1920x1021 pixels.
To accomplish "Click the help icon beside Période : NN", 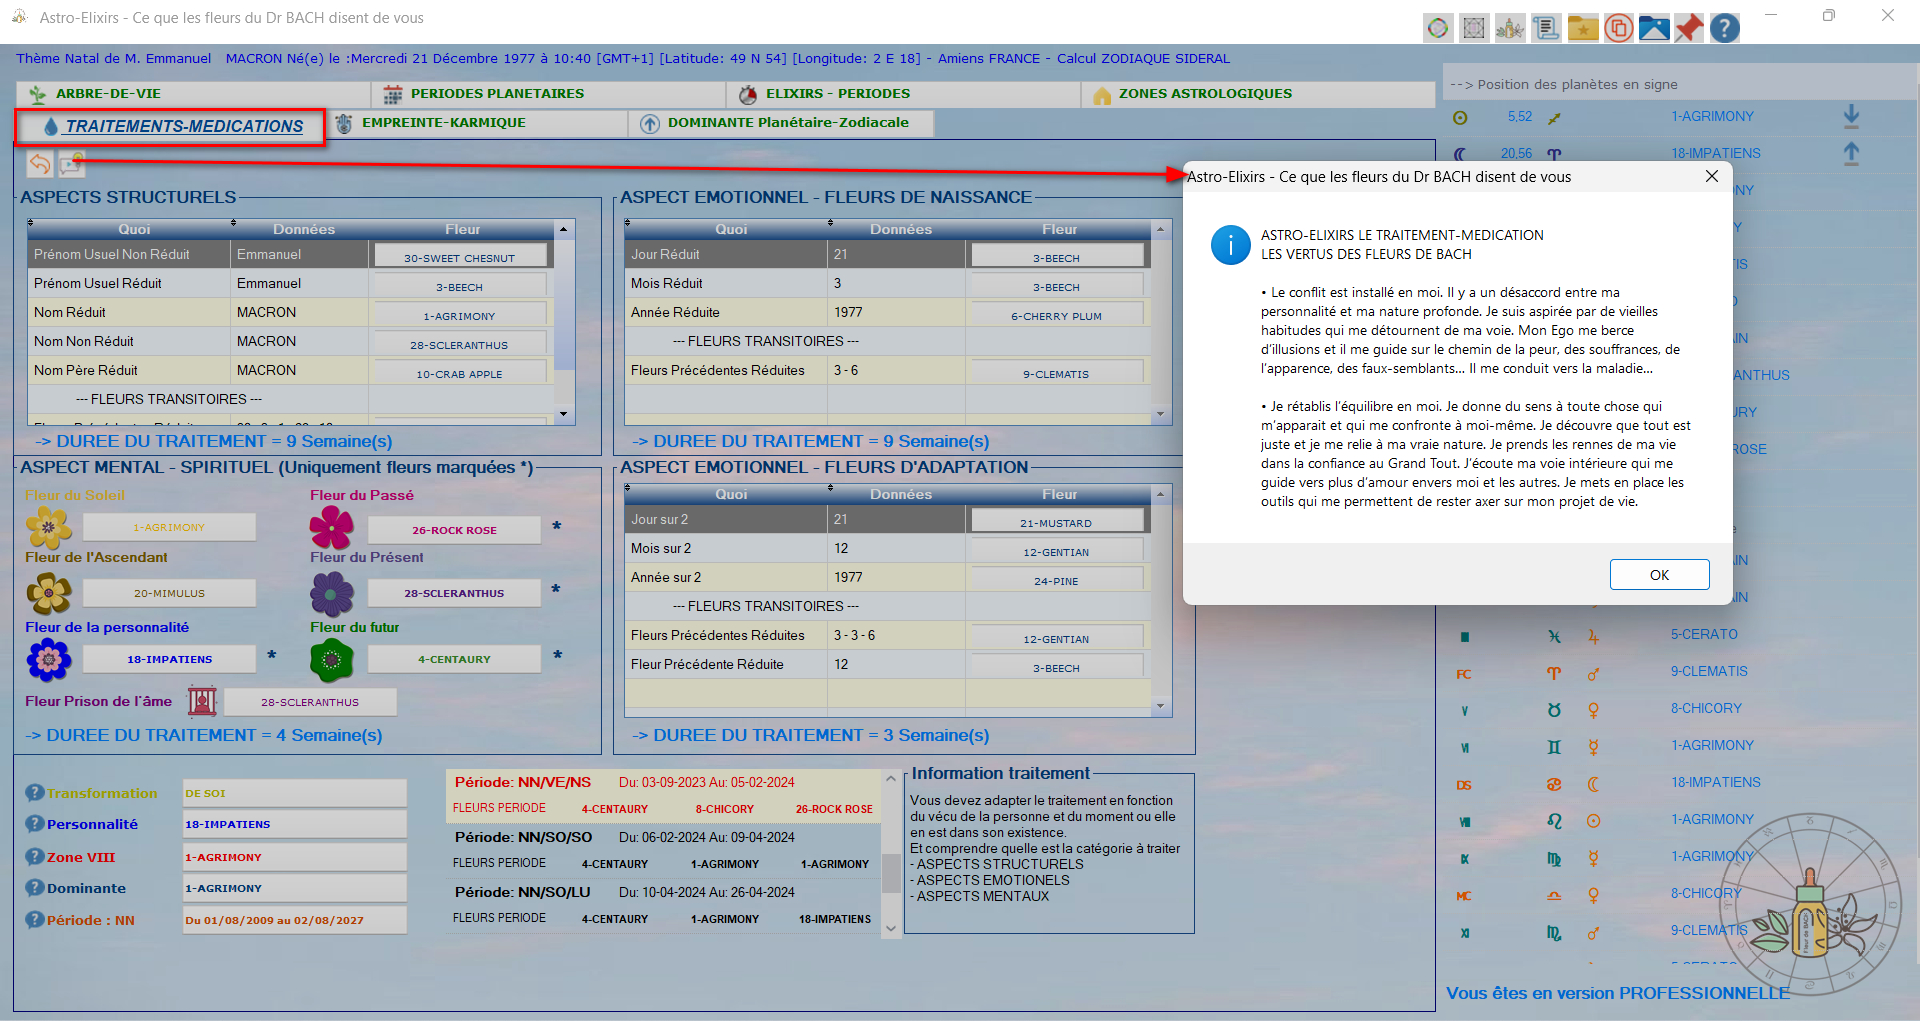I will coord(35,919).
